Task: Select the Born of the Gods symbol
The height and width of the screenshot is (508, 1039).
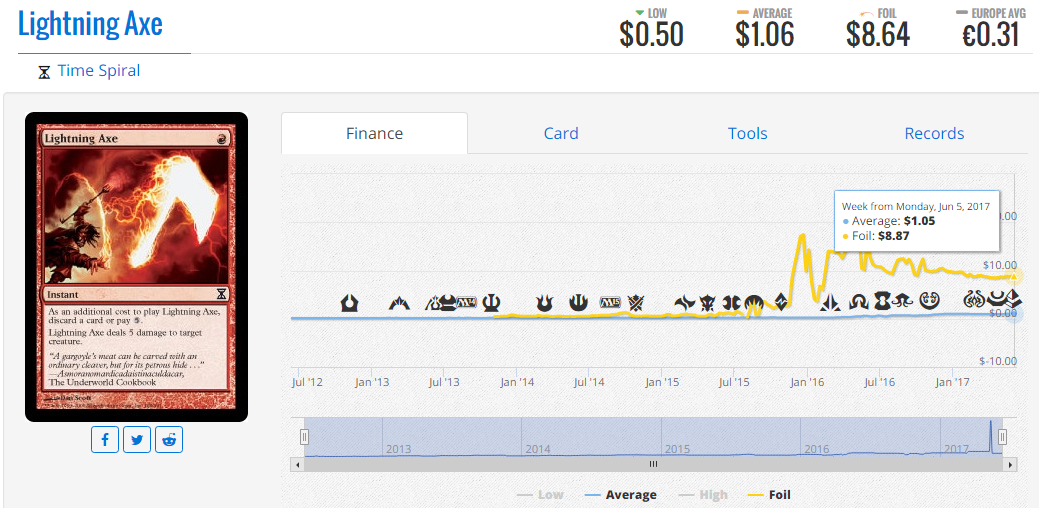Action: 545,303
